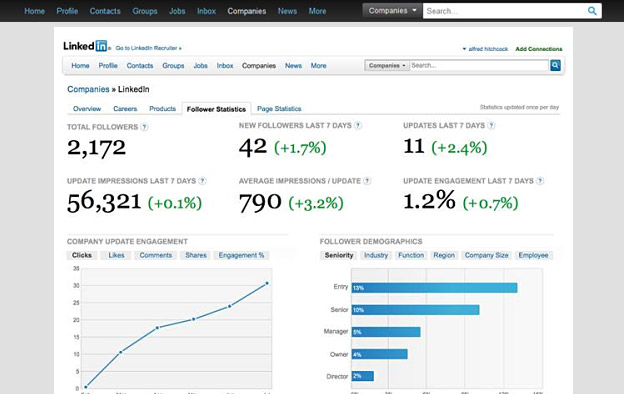The image size is (624, 394).
Task: Click the Companies breadcrumb link
Action: [x=88, y=89]
